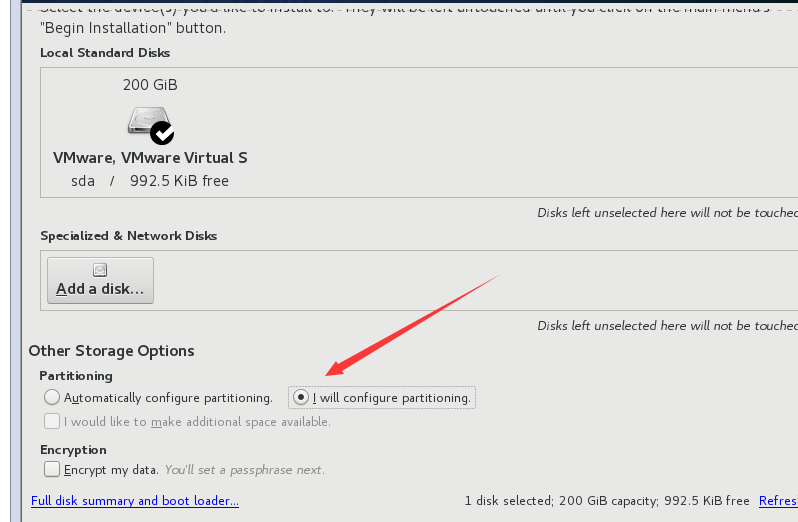
Task: Click the Refresh link at bottom right
Action: 778,501
